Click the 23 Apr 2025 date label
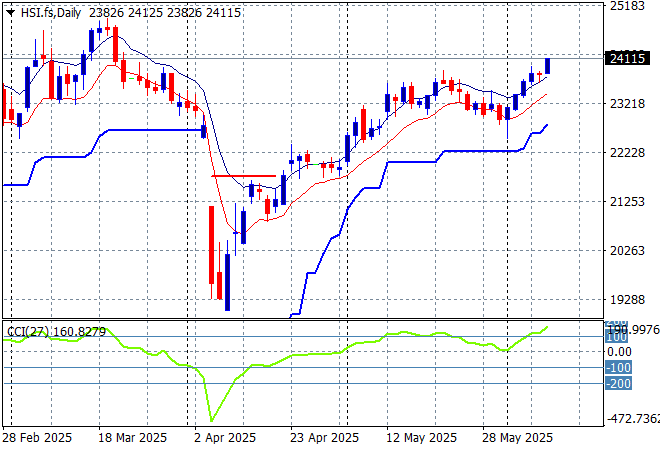Screen dimensions: 660x450 click(325, 438)
